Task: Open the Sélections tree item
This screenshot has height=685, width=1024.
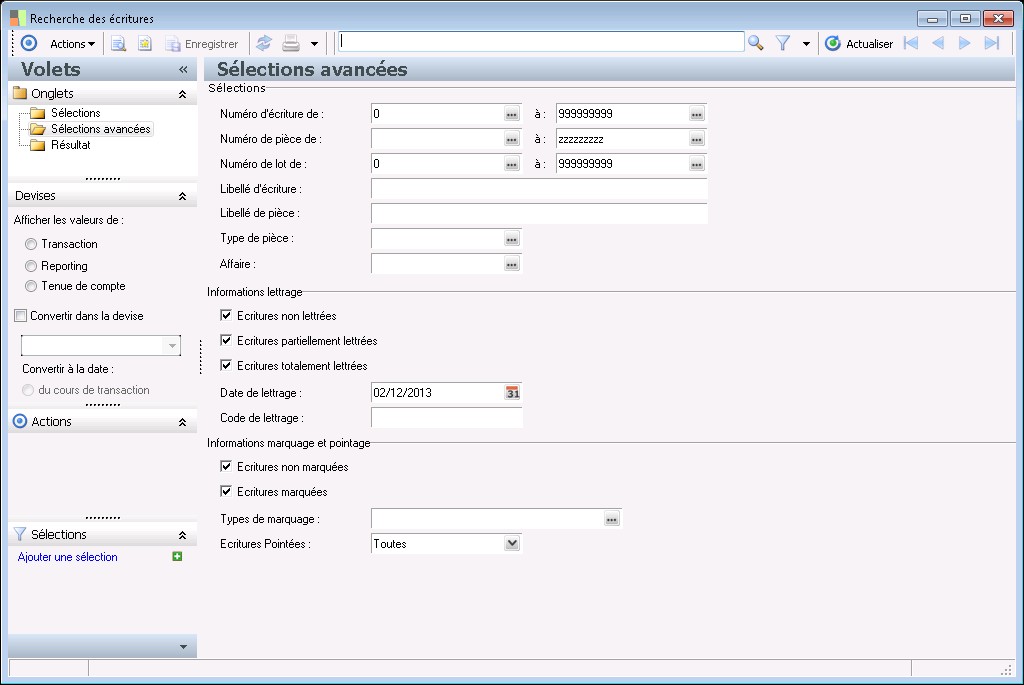Action: [x=76, y=113]
